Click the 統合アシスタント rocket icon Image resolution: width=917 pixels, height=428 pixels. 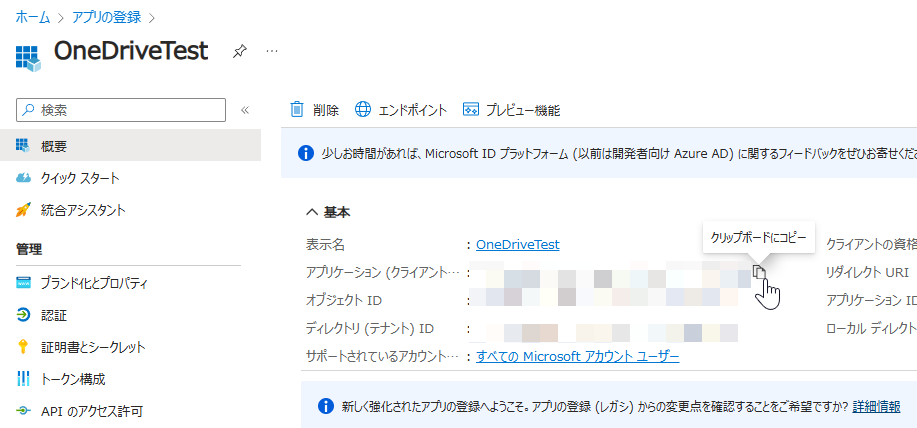tap(23, 210)
